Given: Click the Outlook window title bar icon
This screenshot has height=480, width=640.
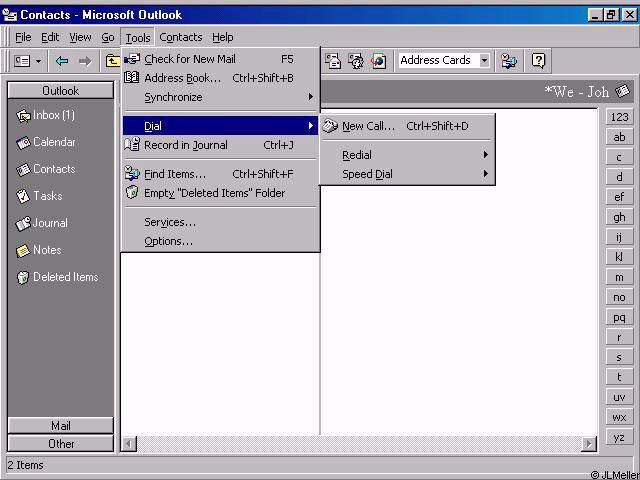Looking at the screenshot, I should click(x=9, y=15).
